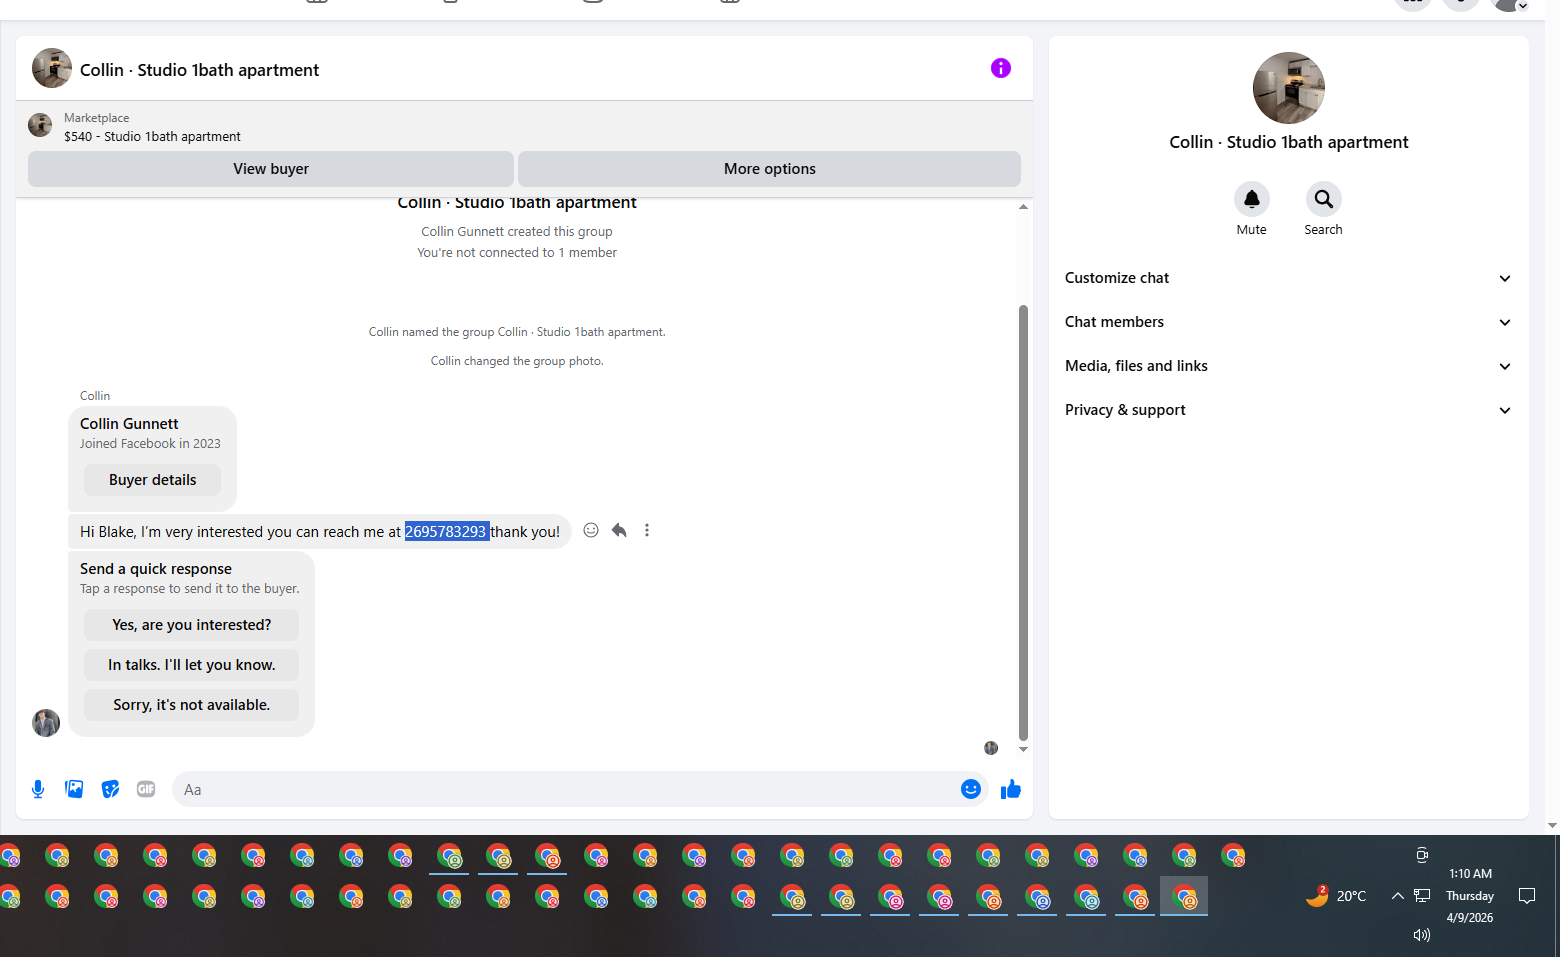Open Windows notification center icon

click(1527, 896)
